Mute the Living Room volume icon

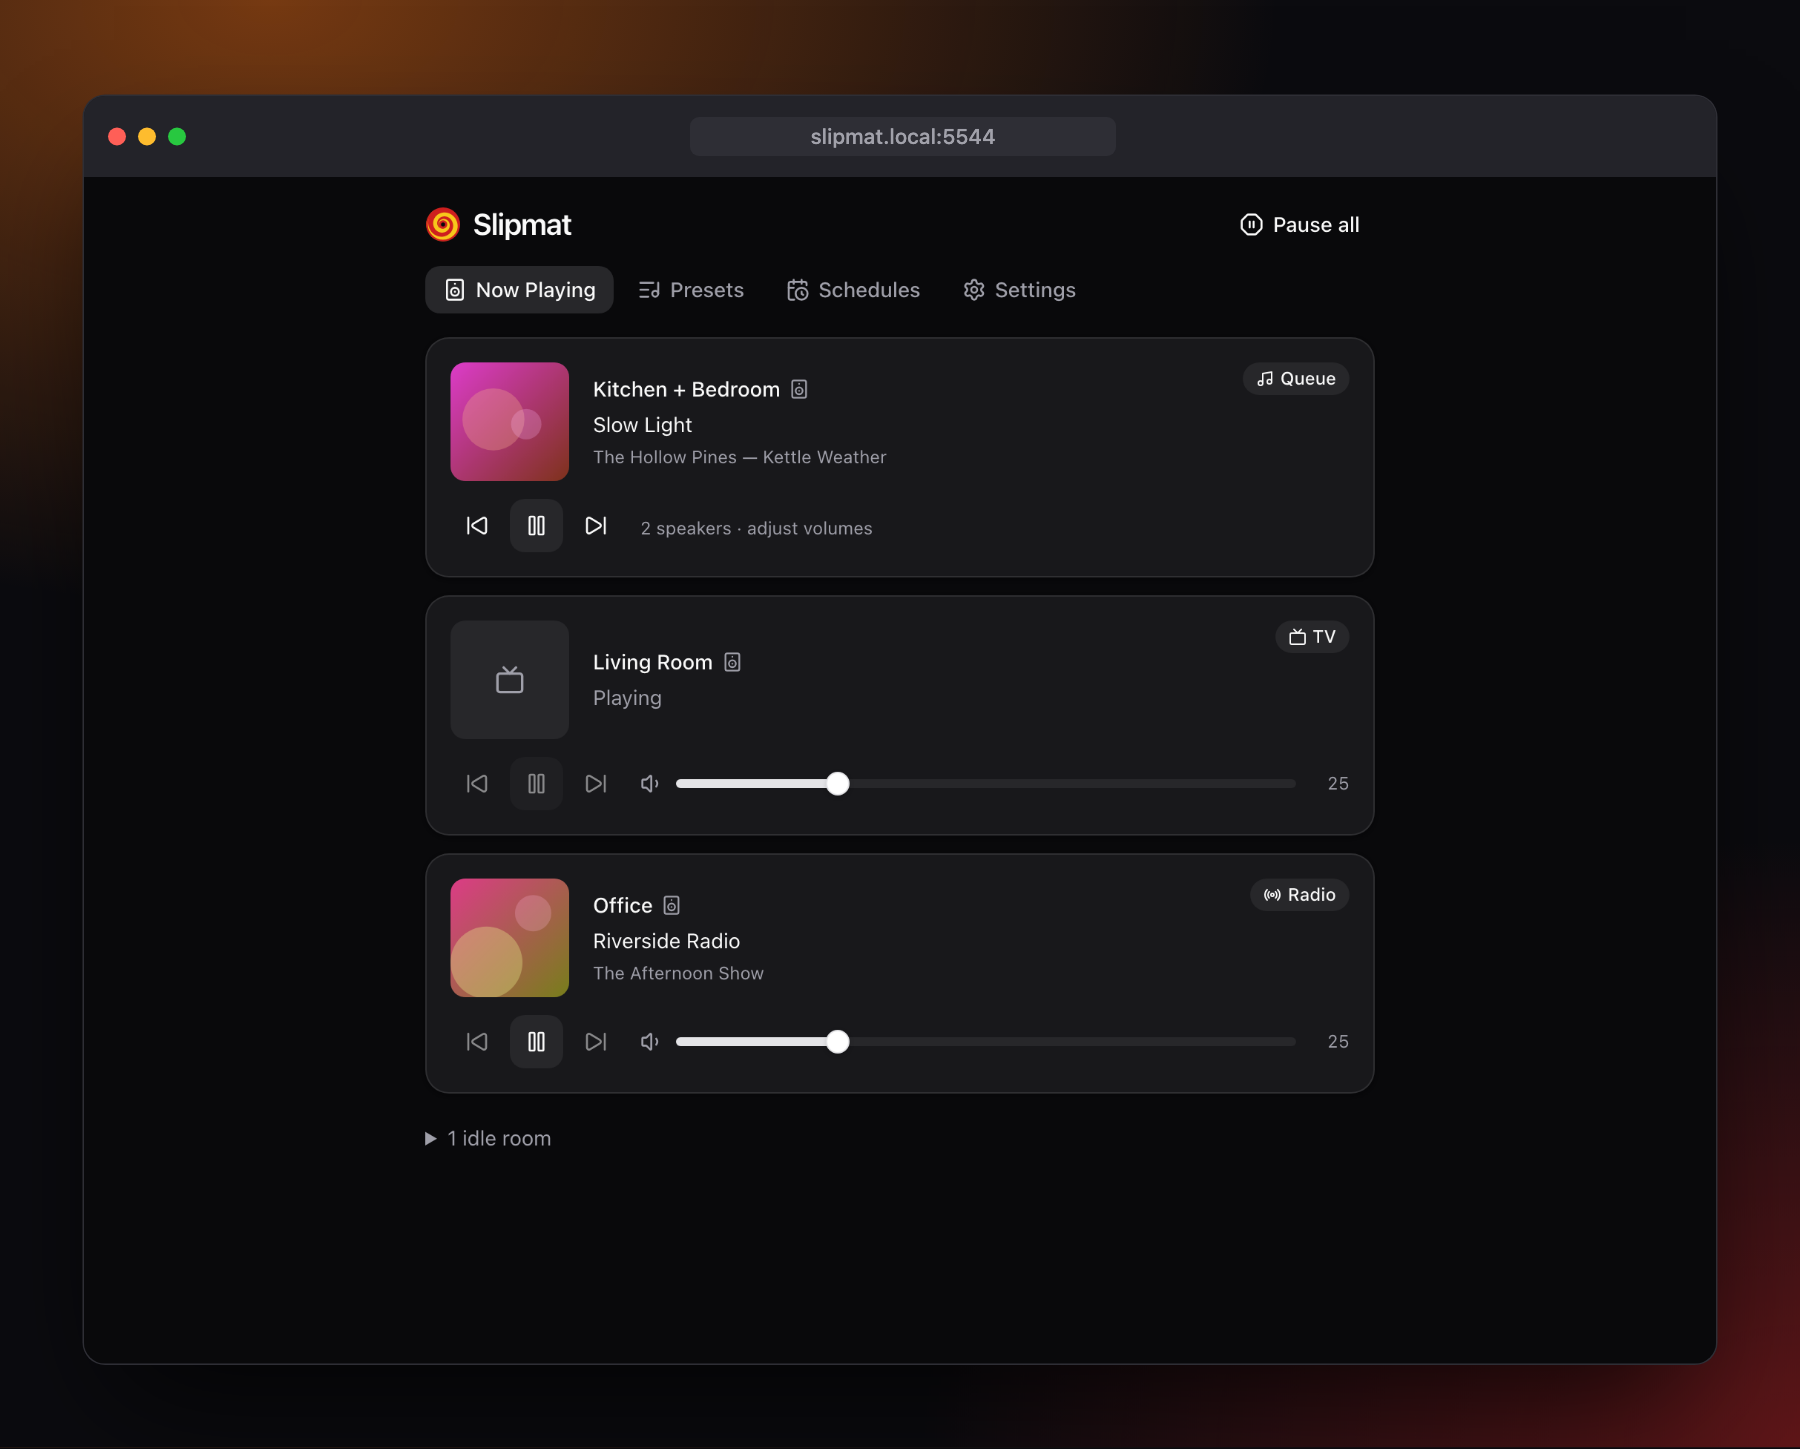tap(650, 784)
